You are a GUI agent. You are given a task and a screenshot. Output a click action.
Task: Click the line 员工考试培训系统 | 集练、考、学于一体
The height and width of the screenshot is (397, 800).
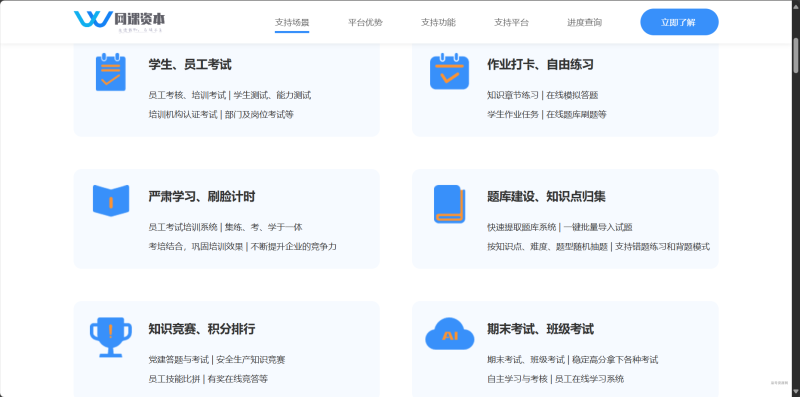(225, 227)
